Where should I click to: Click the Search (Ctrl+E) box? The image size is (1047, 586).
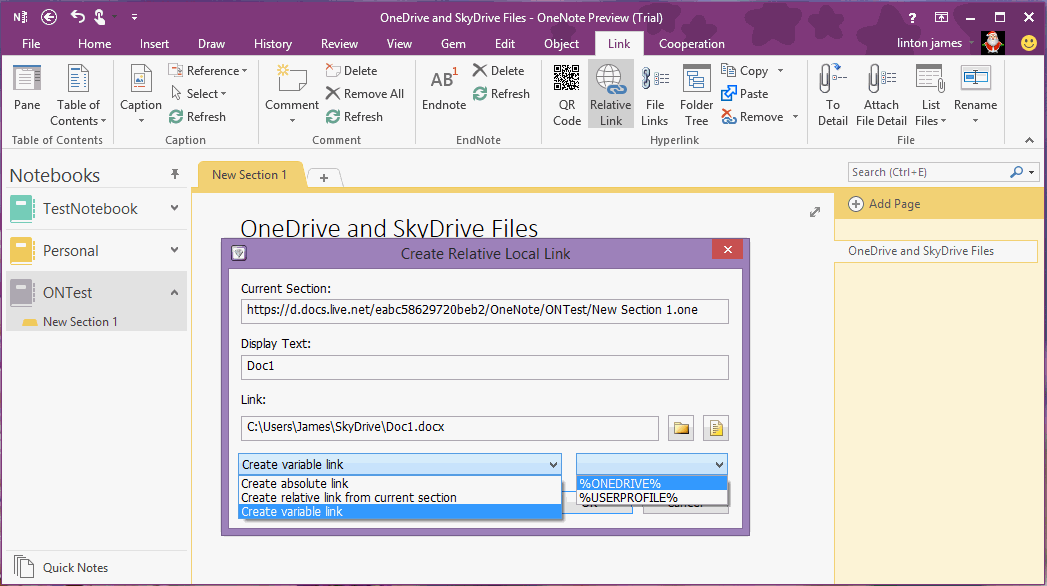coord(929,172)
